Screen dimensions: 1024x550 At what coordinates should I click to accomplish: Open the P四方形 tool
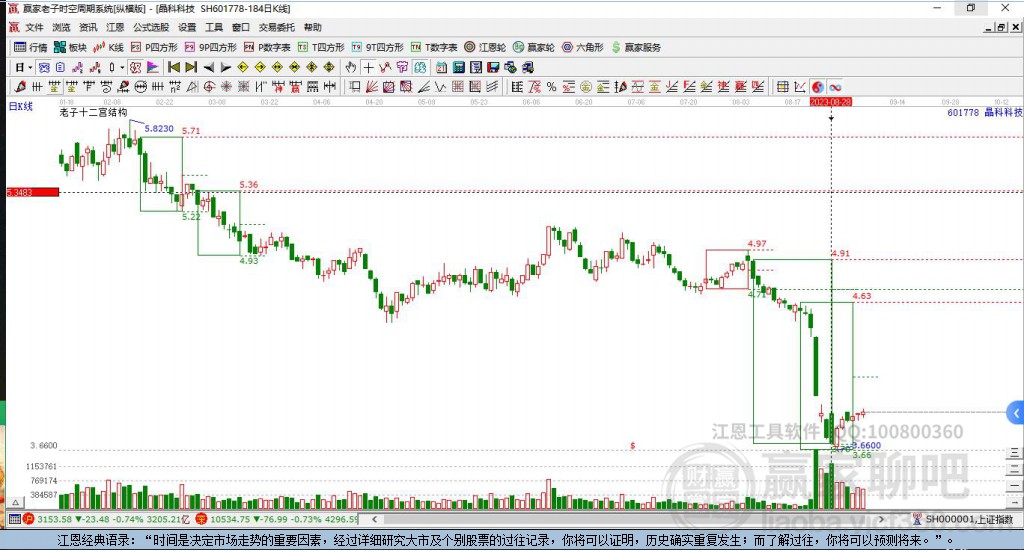click(x=154, y=47)
